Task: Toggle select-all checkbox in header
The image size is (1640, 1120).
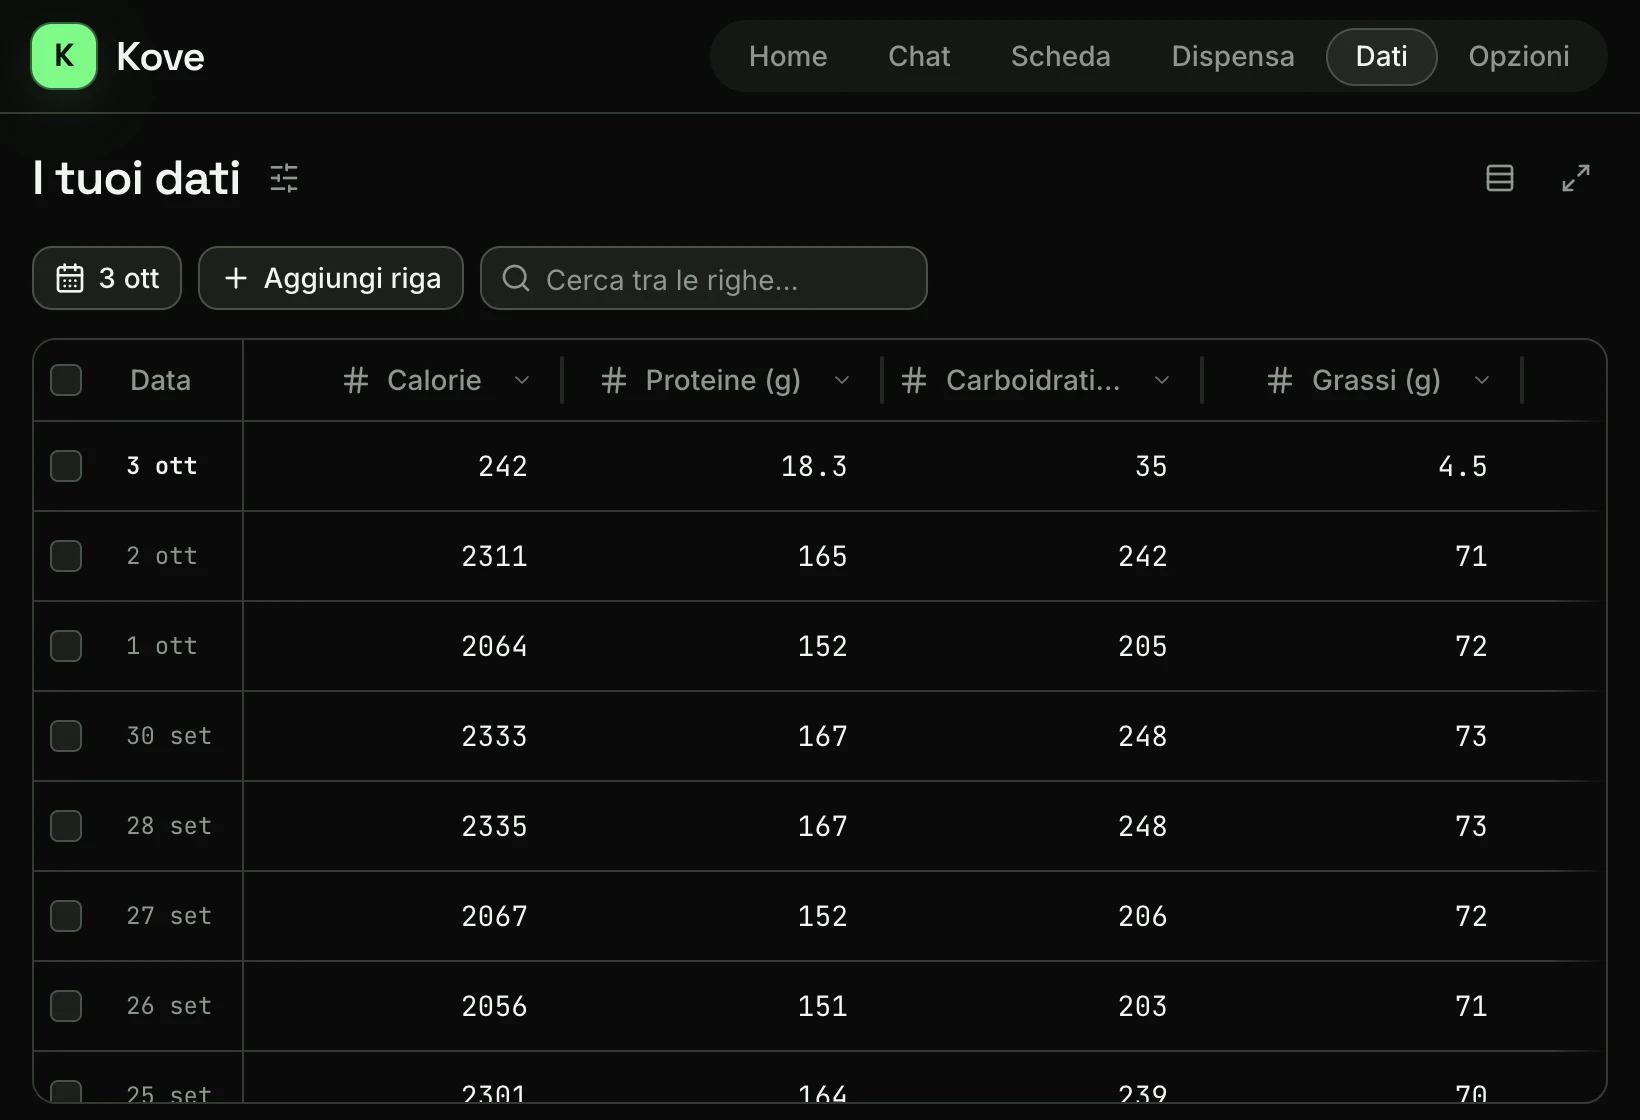Action: 66,380
